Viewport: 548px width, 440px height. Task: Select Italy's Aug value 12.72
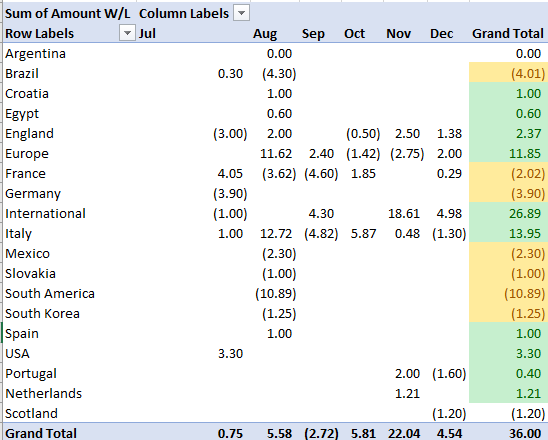(276, 233)
